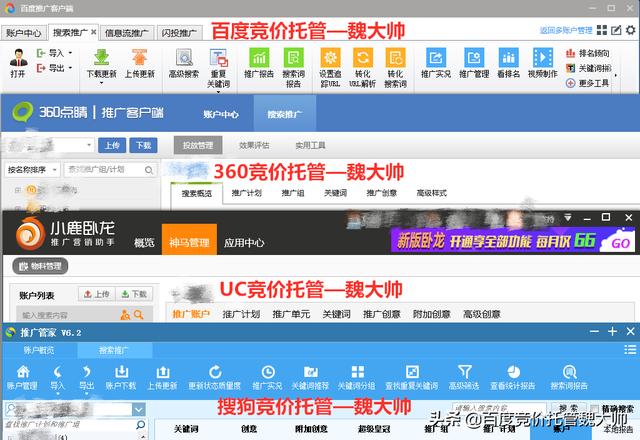Switch to 信息流推广 tab in Baidu client
Screen dimensions: 640x440
(x=127, y=33)
